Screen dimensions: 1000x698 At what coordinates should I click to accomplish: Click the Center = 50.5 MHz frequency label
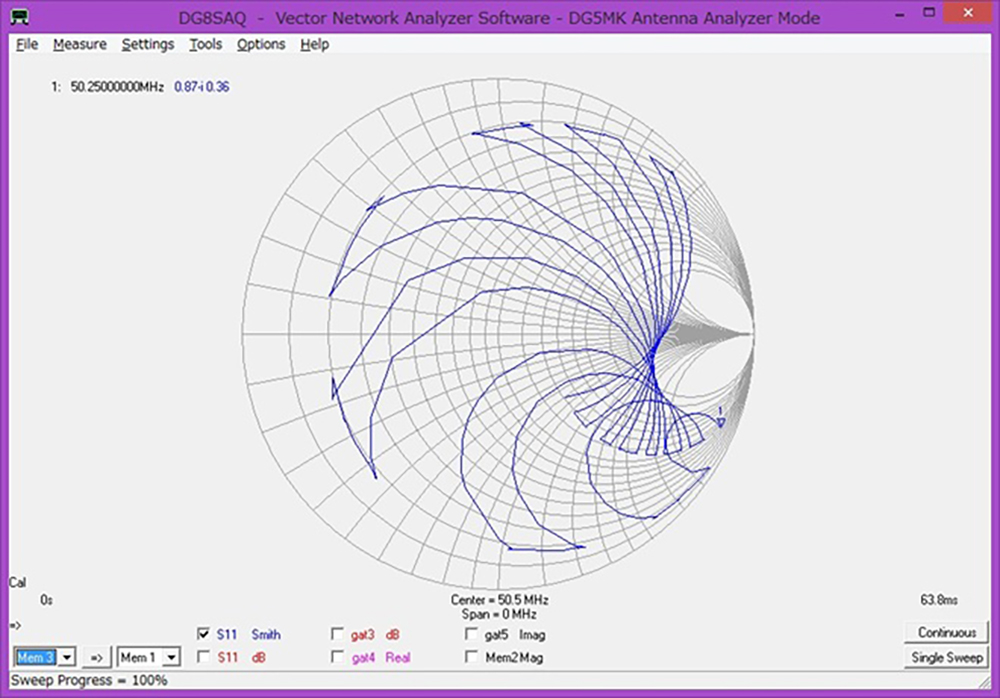499,599
